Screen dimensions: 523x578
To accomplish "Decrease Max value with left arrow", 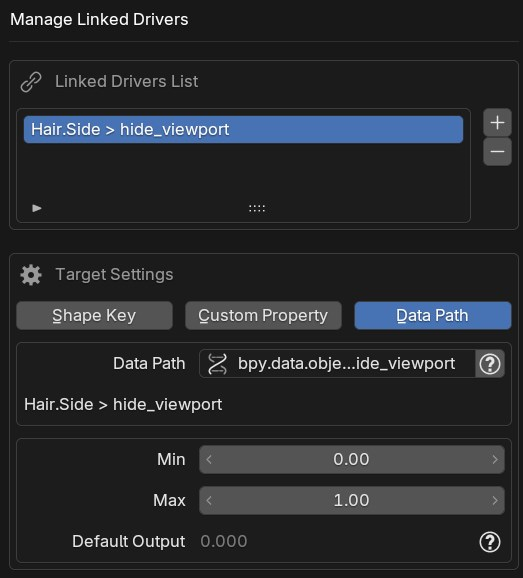I will pos(209,500).
